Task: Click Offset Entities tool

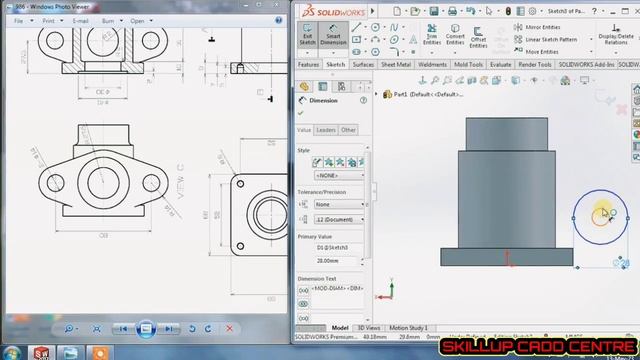Action: (478, 37)
